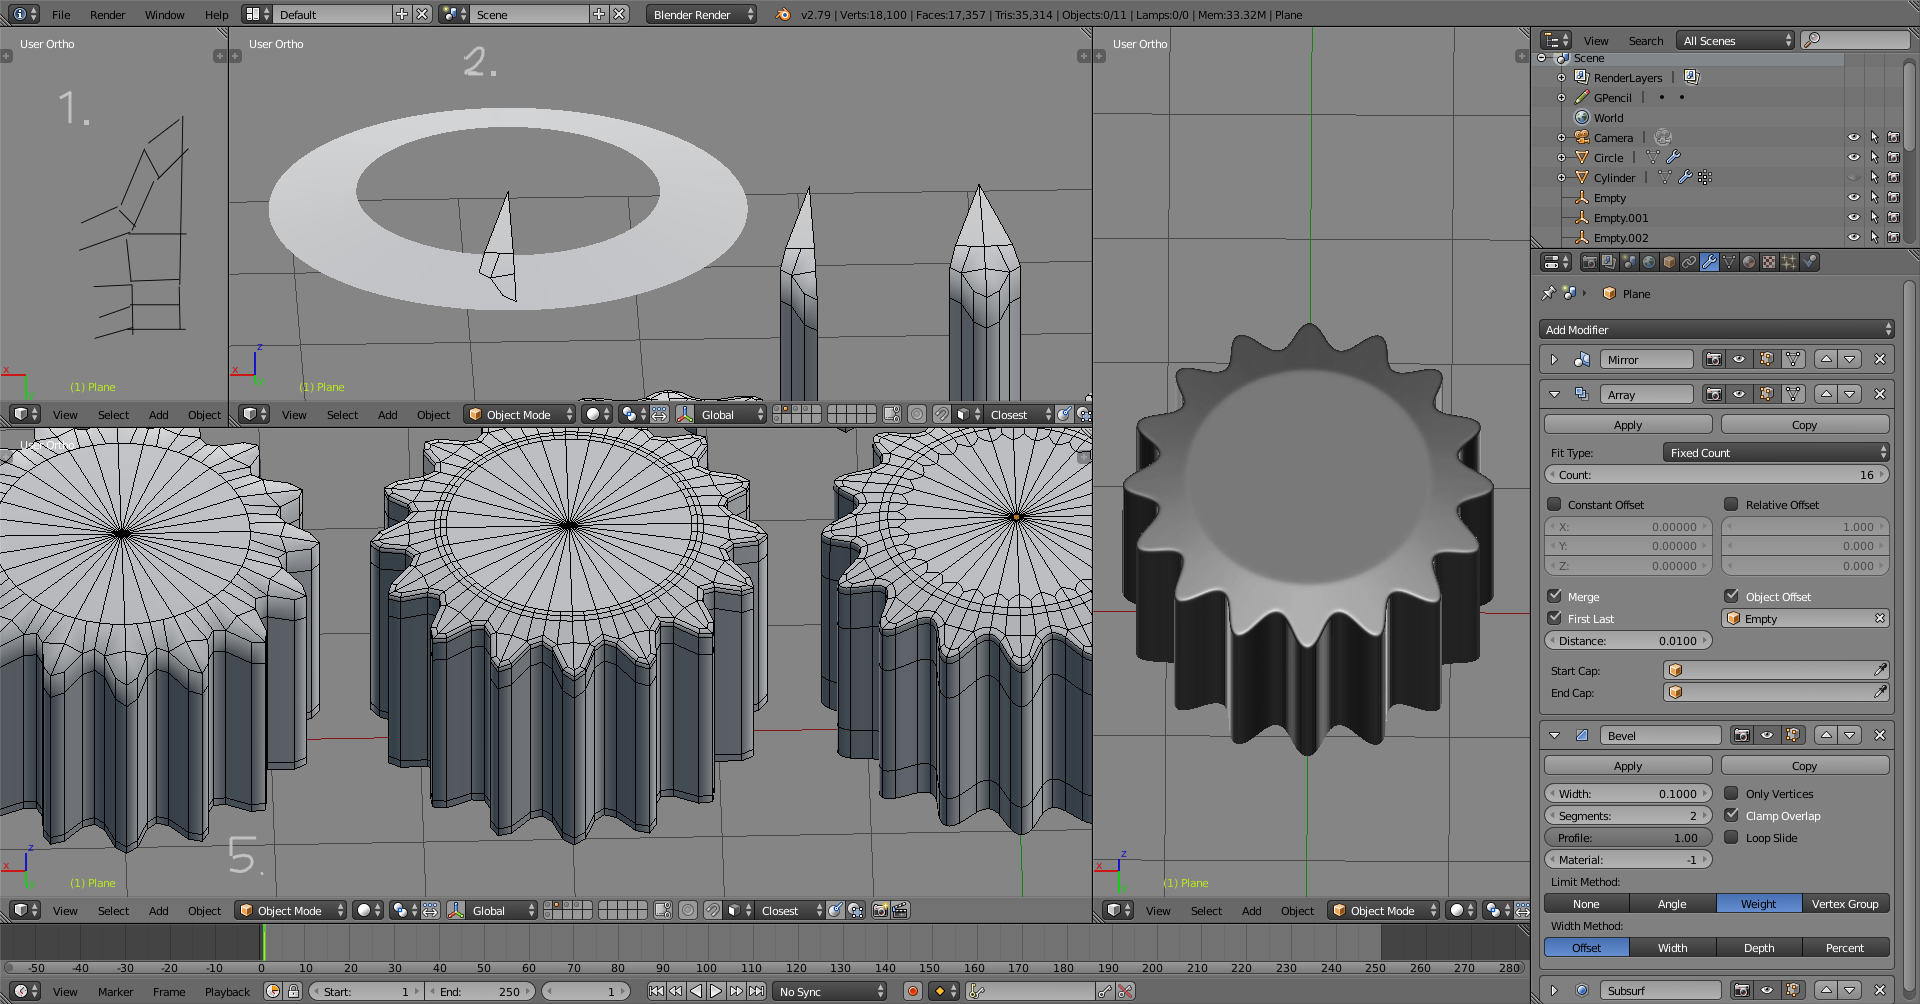This screenshot has width=1920, height=1004.
Task: Uncheck the Merge checkbox
Action: 1554,596
